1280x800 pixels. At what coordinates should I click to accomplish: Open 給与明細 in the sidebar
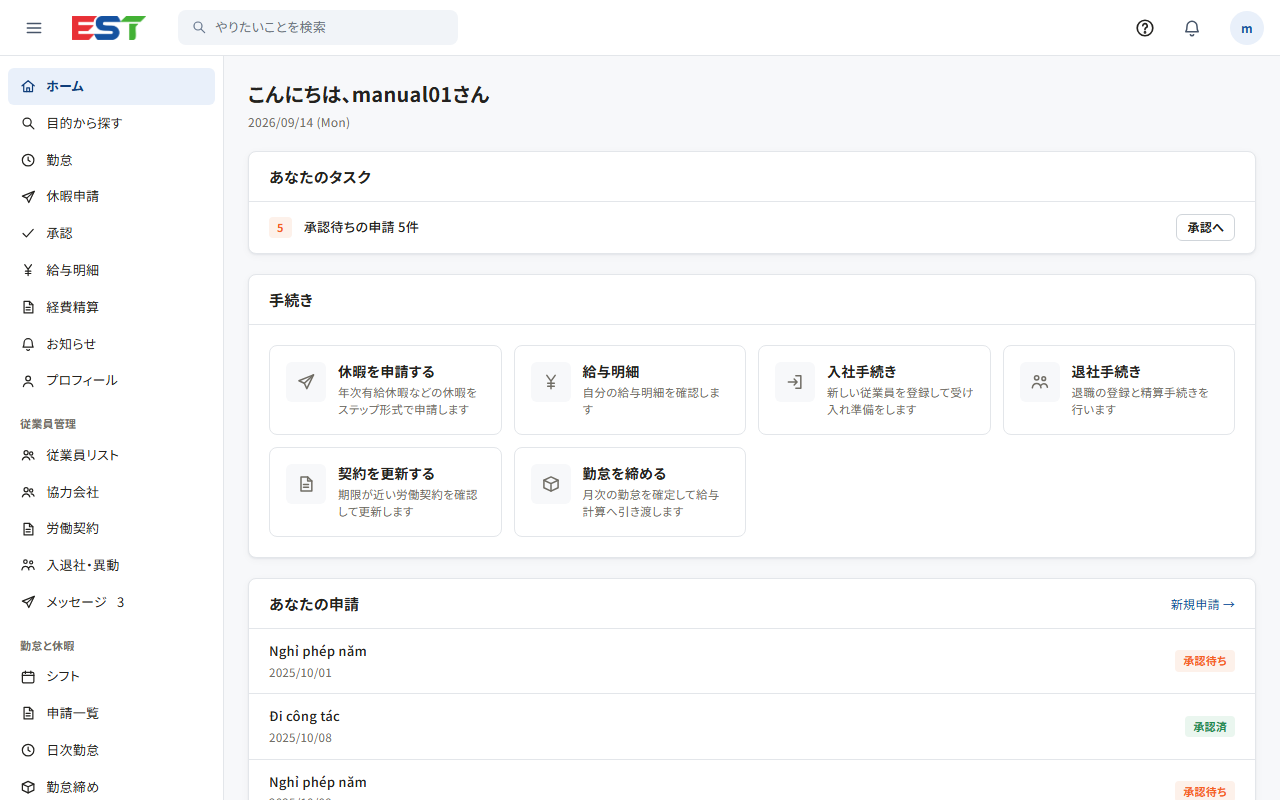[111, 270]
